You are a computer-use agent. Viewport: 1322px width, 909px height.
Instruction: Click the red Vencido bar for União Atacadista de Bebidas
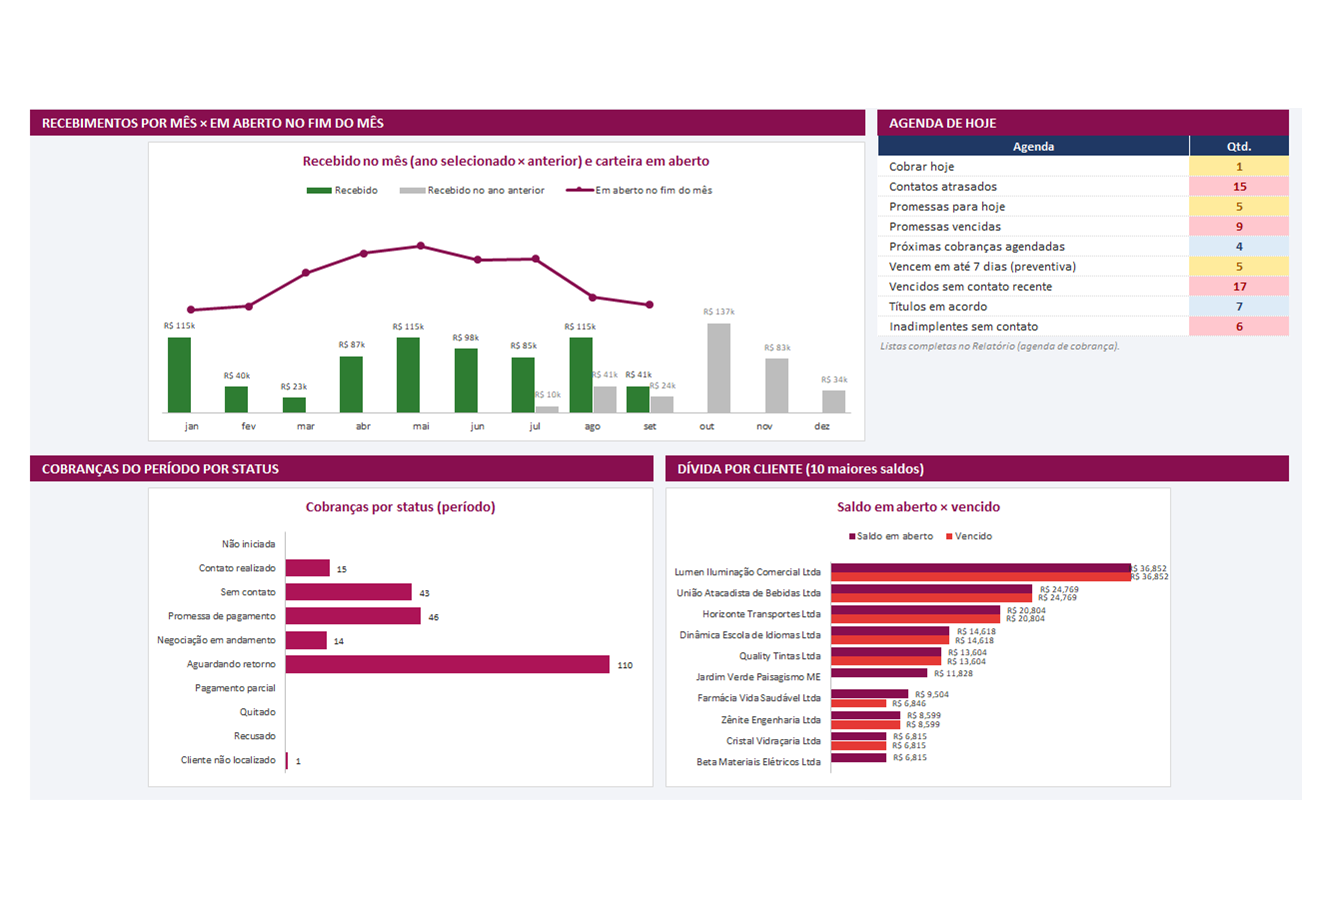[x=931, y=598]
